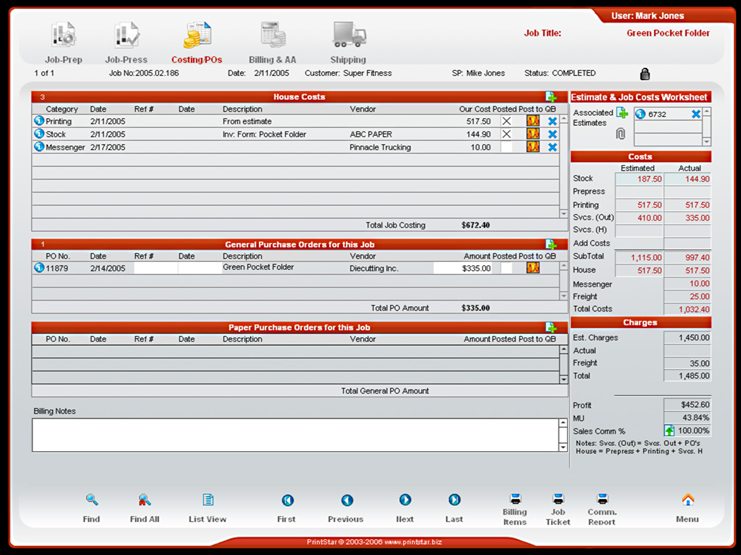The height and width of the screenshot is (555, 741).
Task: Click the Profit value $452.60
Action: pyautogui.click(x=688, y=405)
